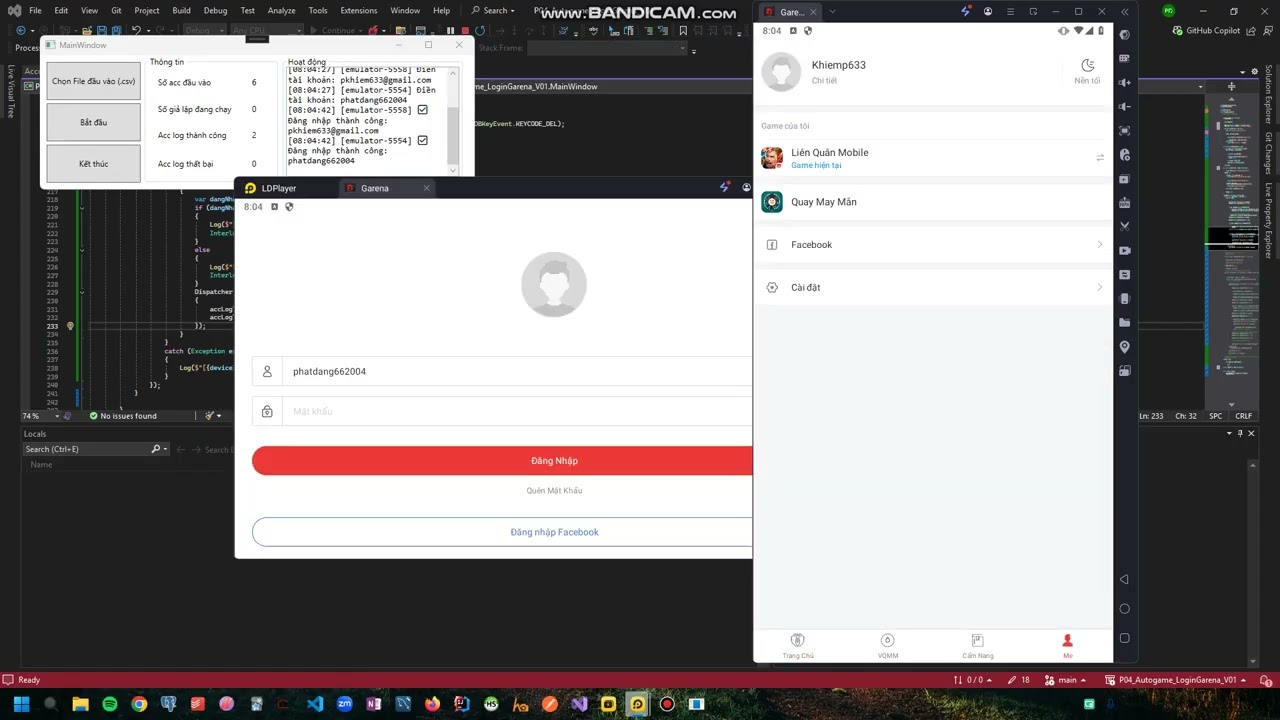Click the Locals Search (Ctrl+E) box

pos(86,449)
